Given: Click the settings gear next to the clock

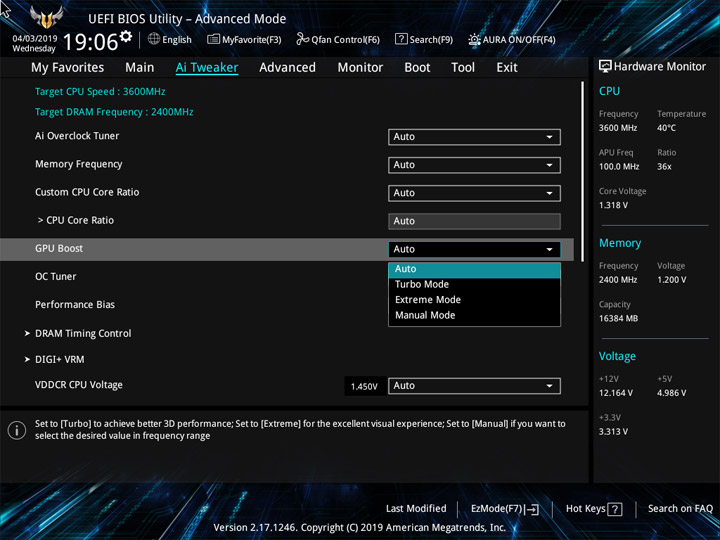Looking at the screenshot, I should pos(125,36).
